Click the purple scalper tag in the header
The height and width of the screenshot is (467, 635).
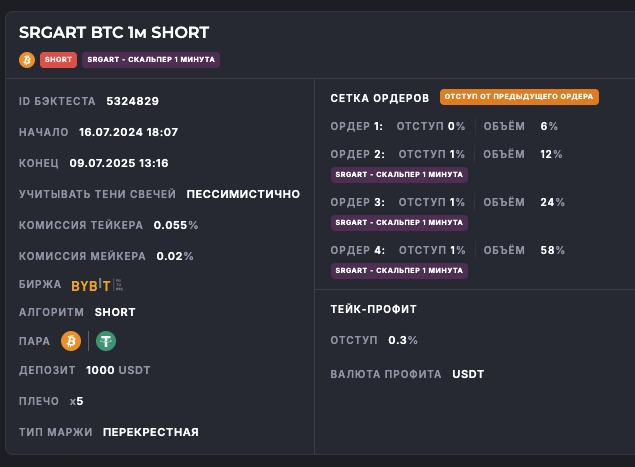pos(150,60)
